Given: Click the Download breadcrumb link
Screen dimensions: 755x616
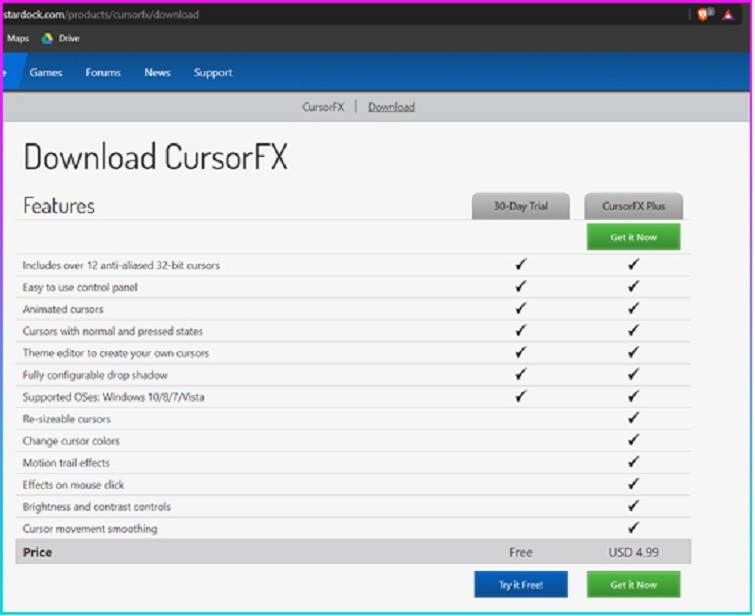Looking at the screenshot, I should 391,107.
